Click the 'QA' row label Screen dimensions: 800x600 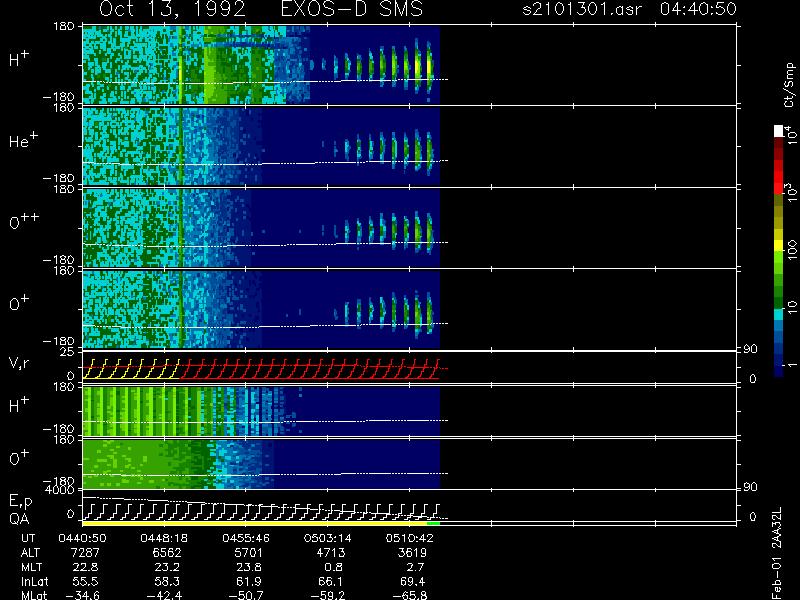19,519
